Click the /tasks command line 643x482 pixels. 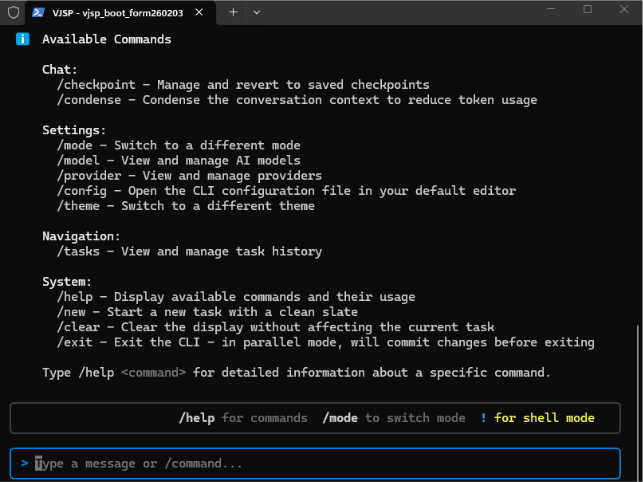tap(189, 251)
